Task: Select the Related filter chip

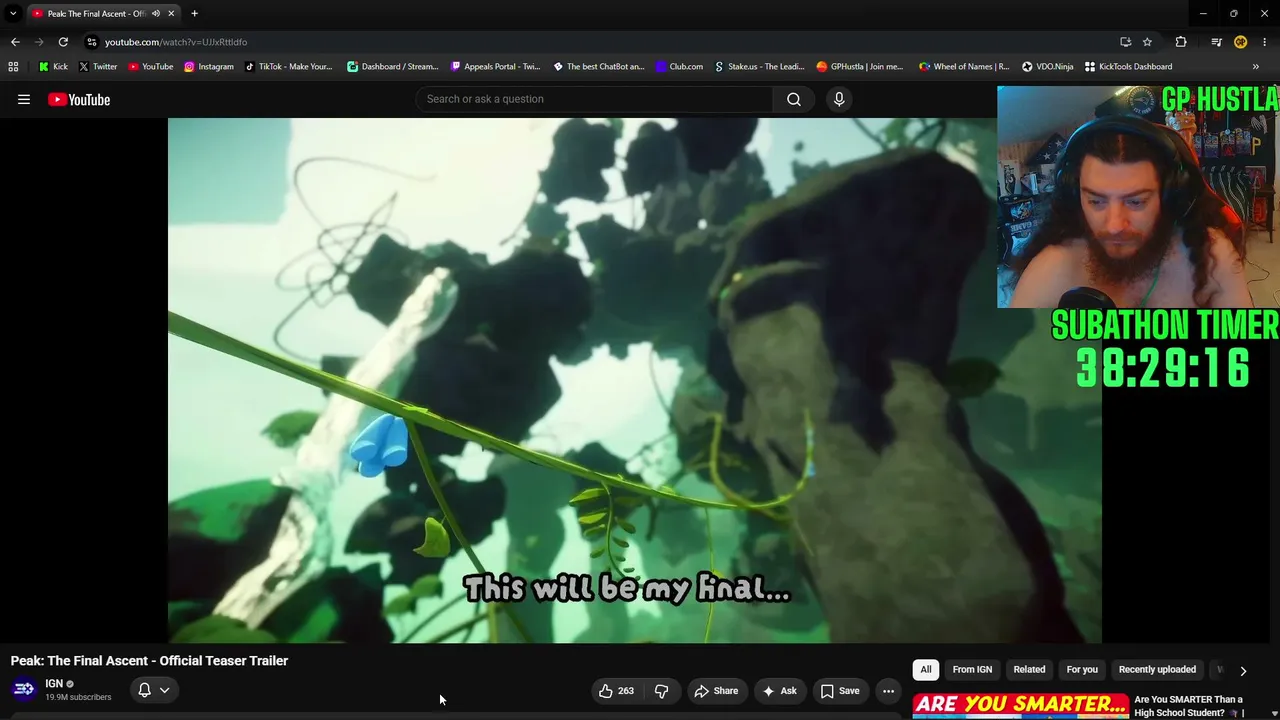Action: 1029,670
